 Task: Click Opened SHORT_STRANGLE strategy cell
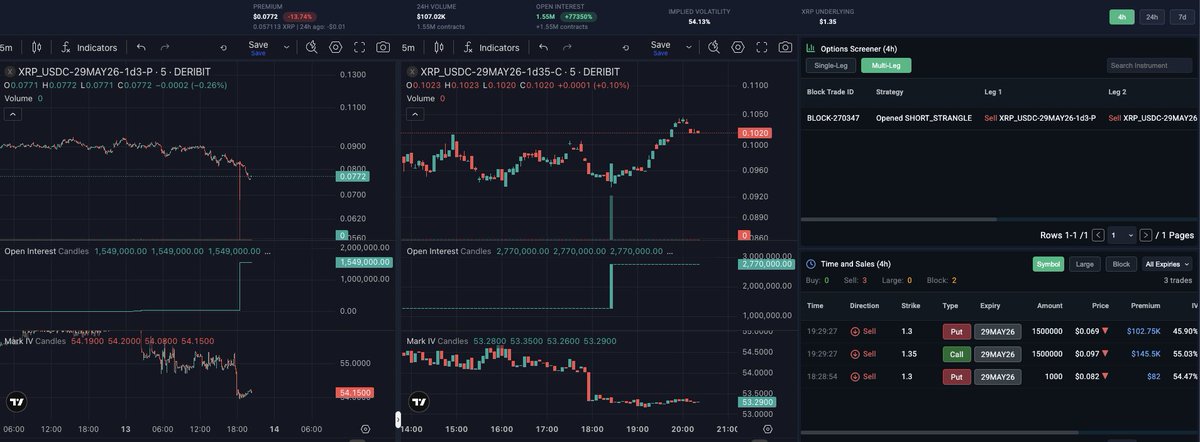pos(923,118)
